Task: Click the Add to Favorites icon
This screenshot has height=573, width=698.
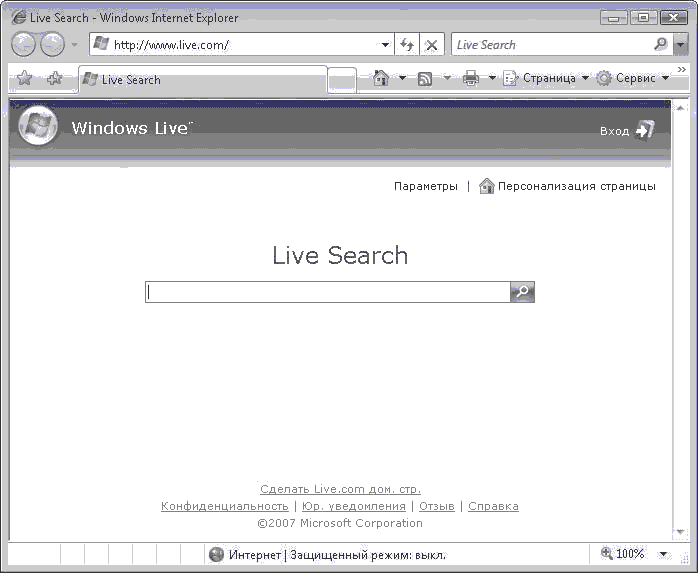Action: [x=55, y=78]
